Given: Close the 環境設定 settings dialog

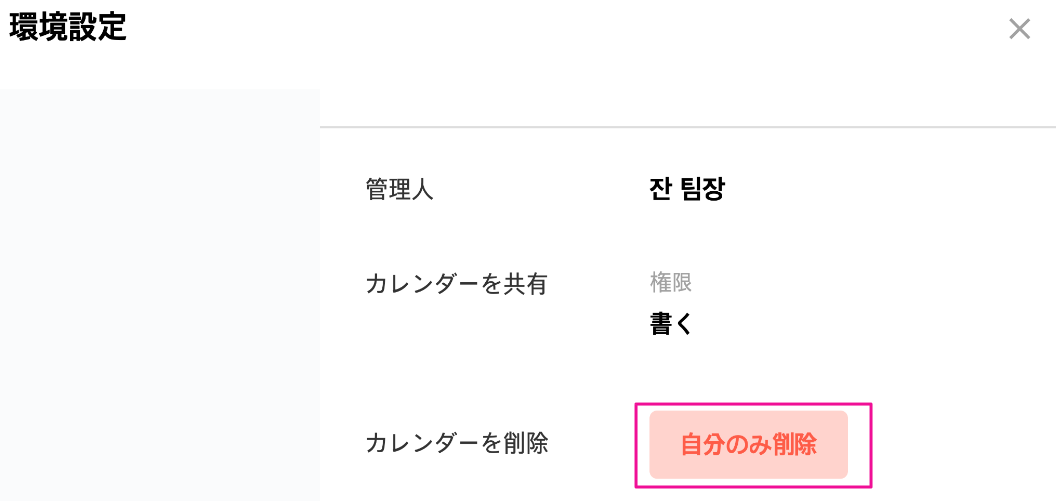Looking at the screenshot, I should coord(1019,29).
